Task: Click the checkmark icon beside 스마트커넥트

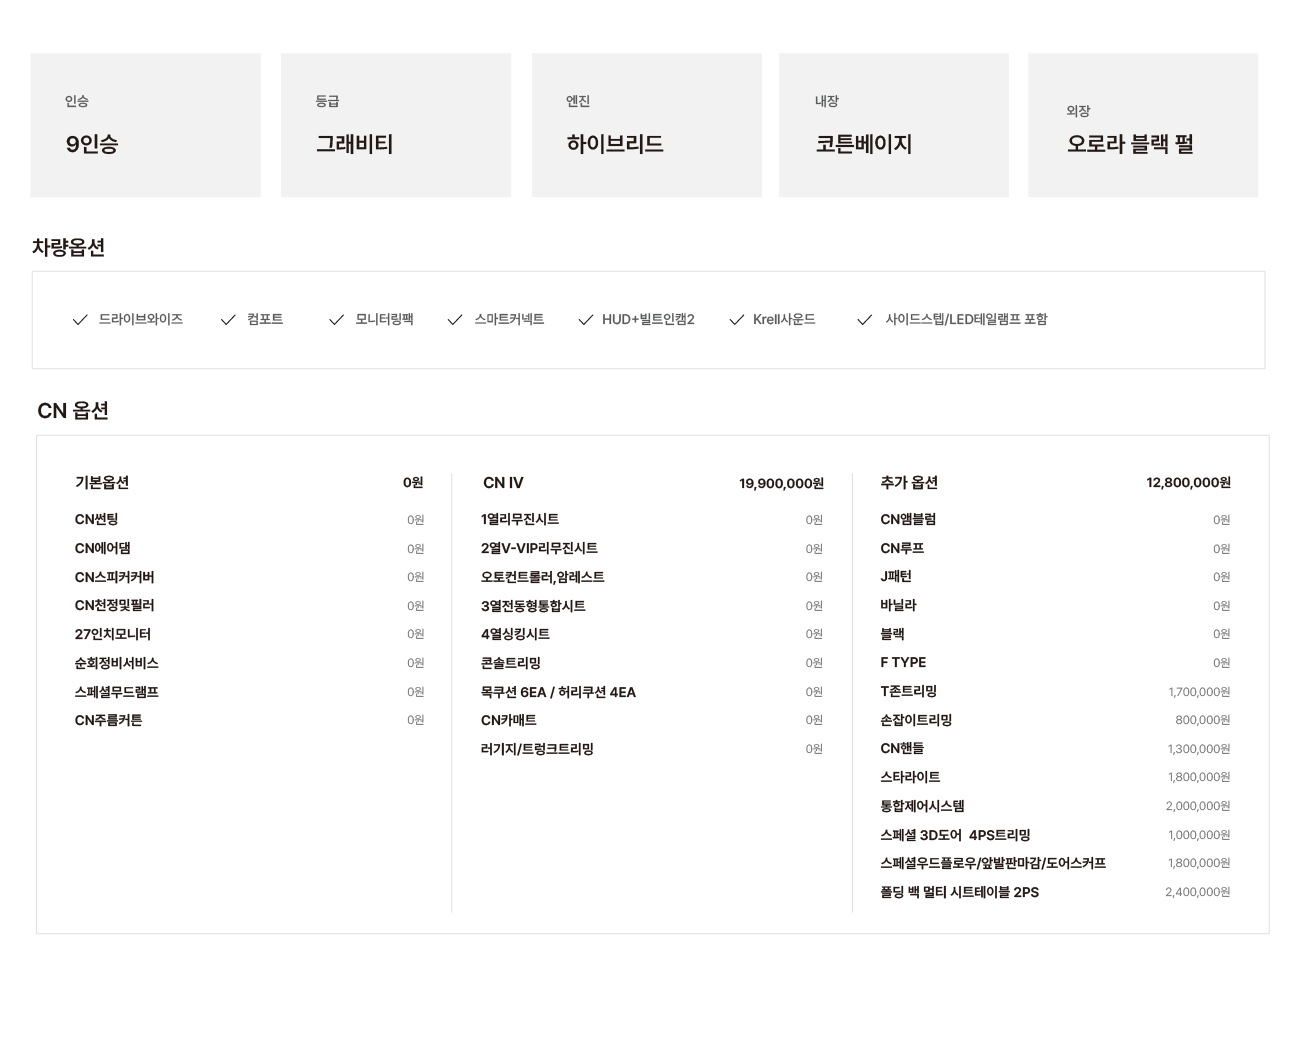Action: (455, 320)
